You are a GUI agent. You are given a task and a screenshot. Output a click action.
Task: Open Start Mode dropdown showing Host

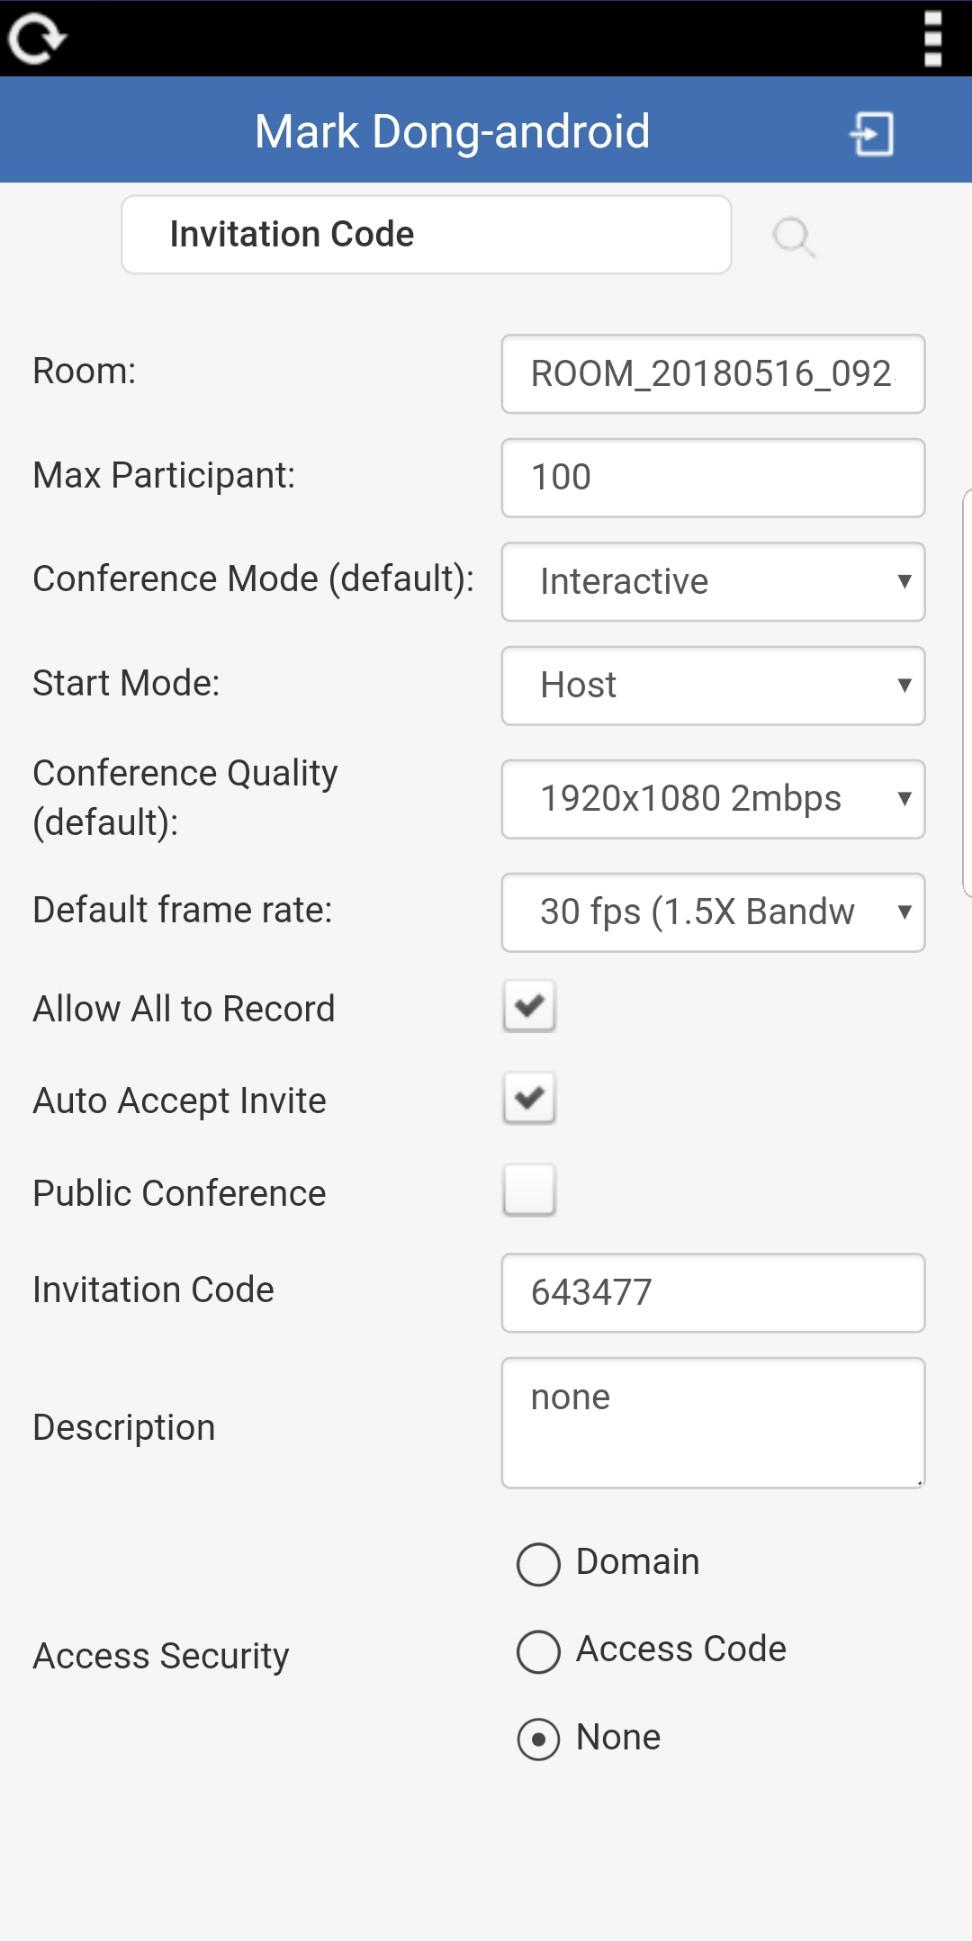(713, 686)
